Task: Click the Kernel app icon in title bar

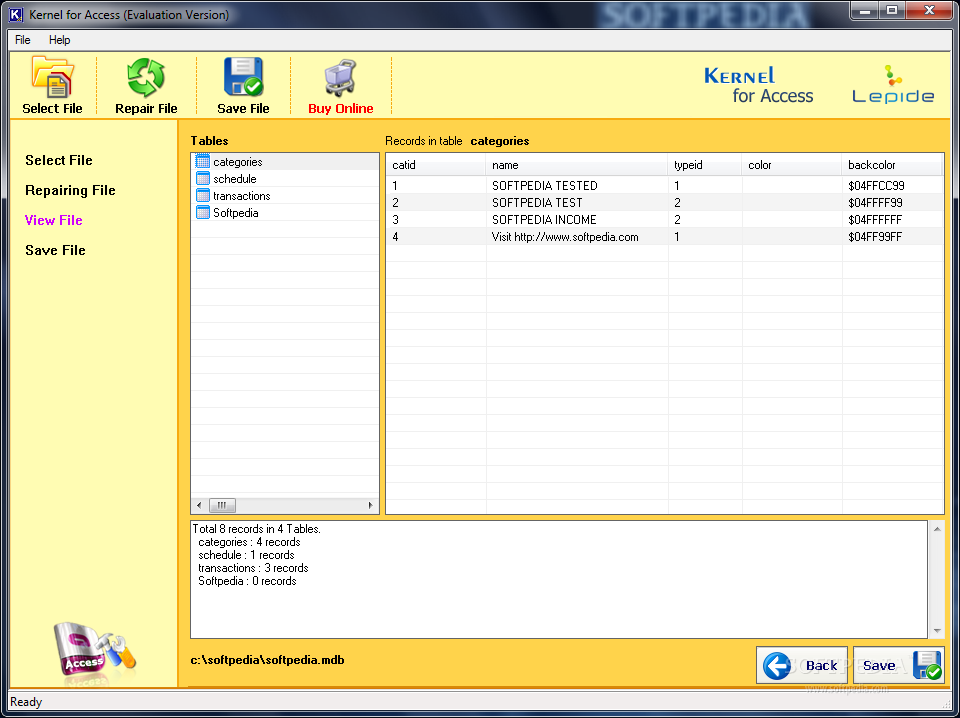Action: click(x=16, y=15)
